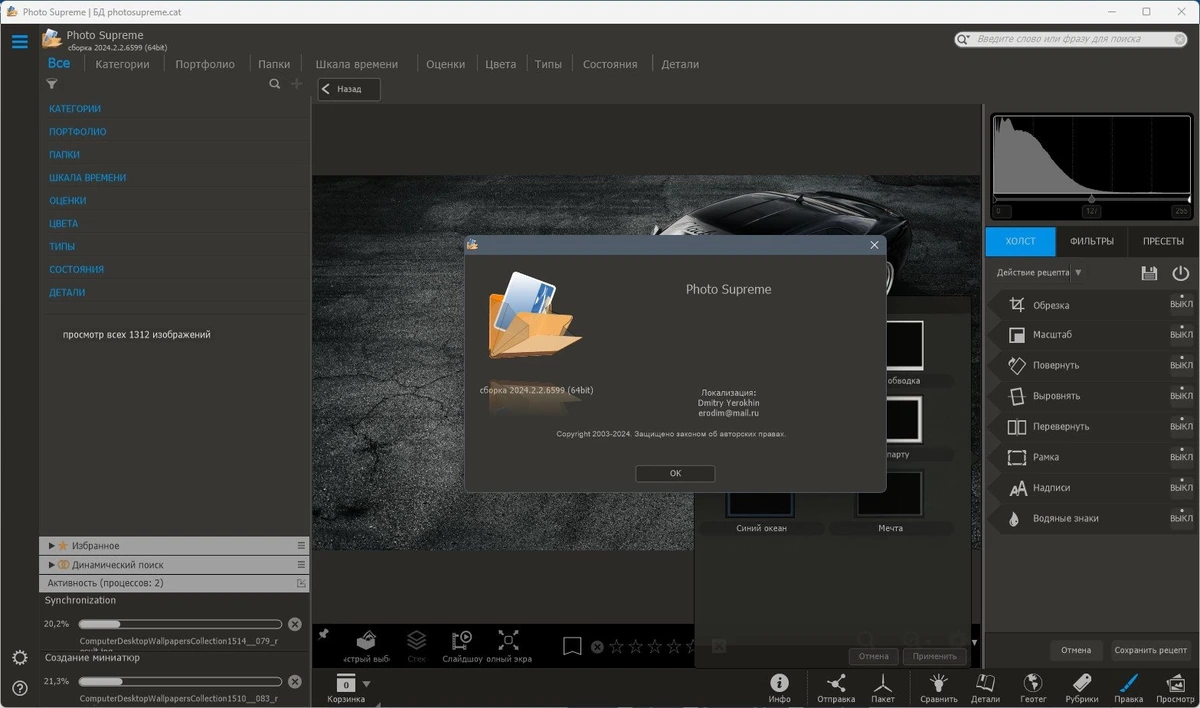Viewport: 1200px width, 708px height.
Task: Toggle the pin icon above Корзина
Action: point(323,634)
